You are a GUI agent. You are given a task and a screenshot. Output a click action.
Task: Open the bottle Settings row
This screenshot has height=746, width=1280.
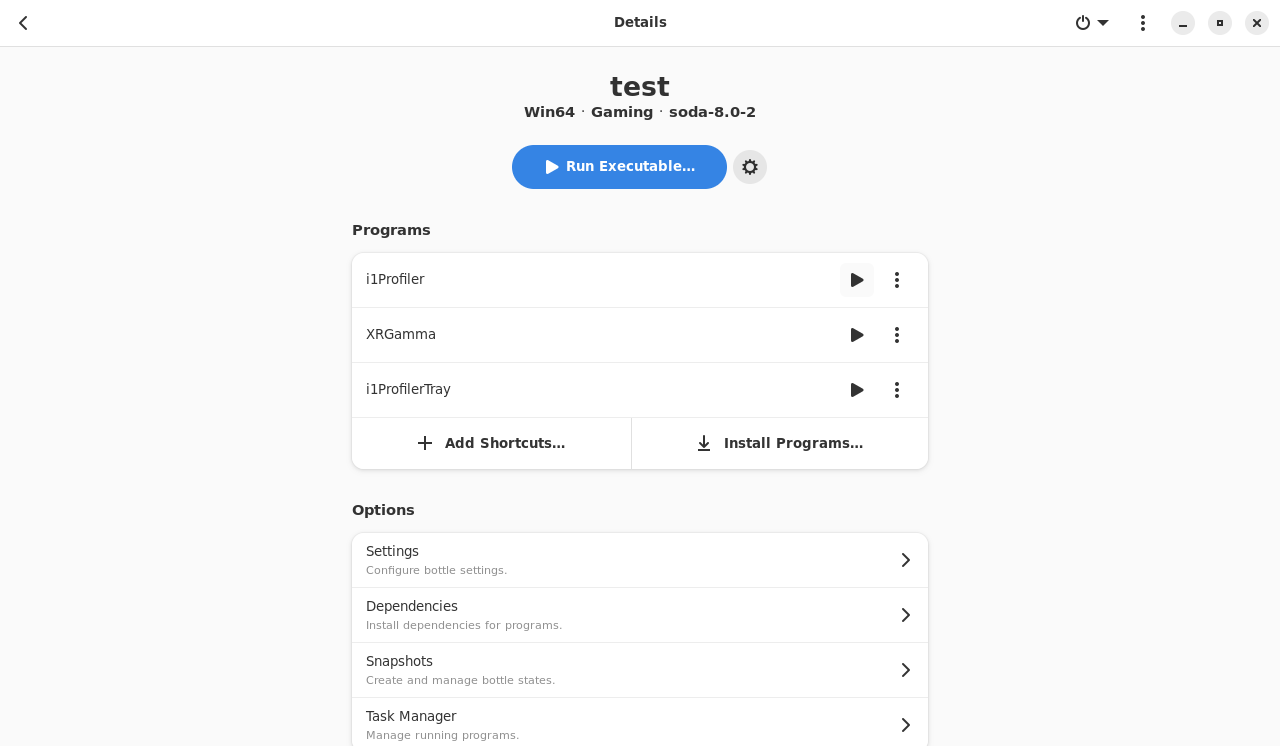click(640, 560)
